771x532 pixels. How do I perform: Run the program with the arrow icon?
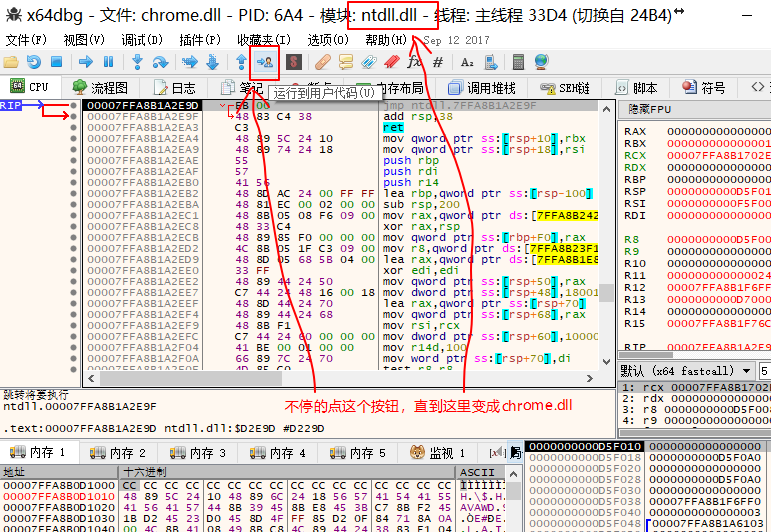(x=86, y=62)
